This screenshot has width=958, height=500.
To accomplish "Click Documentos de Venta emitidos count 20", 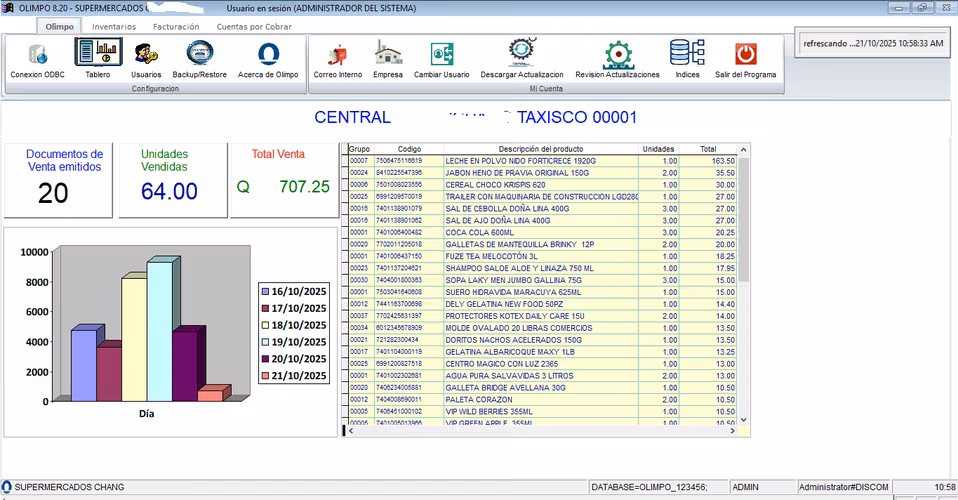I will coord(53,193).
